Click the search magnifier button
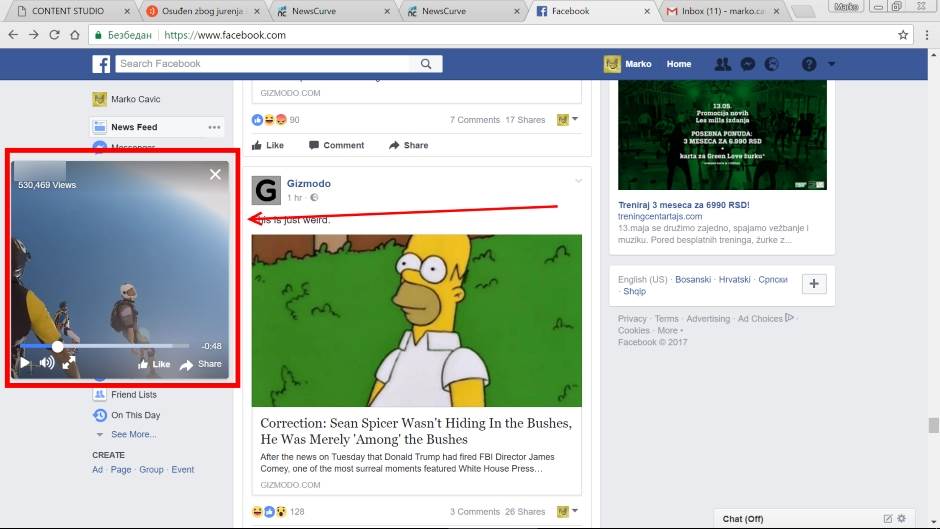 (425, 64)
